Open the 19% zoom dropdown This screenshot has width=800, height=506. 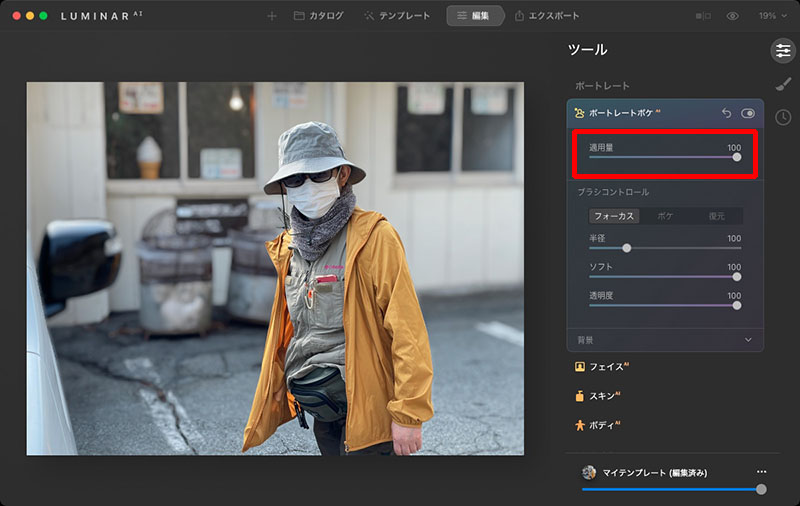772,16
